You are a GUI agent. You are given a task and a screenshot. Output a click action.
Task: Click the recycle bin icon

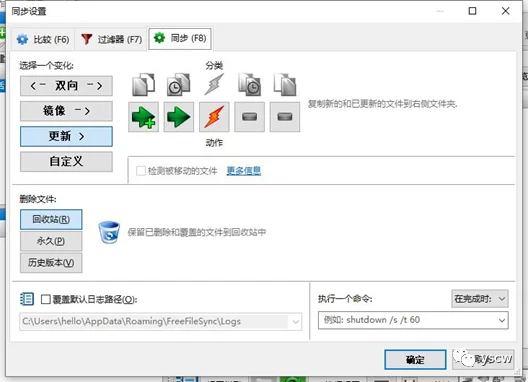pyautogui.click(x=109, y=232)
